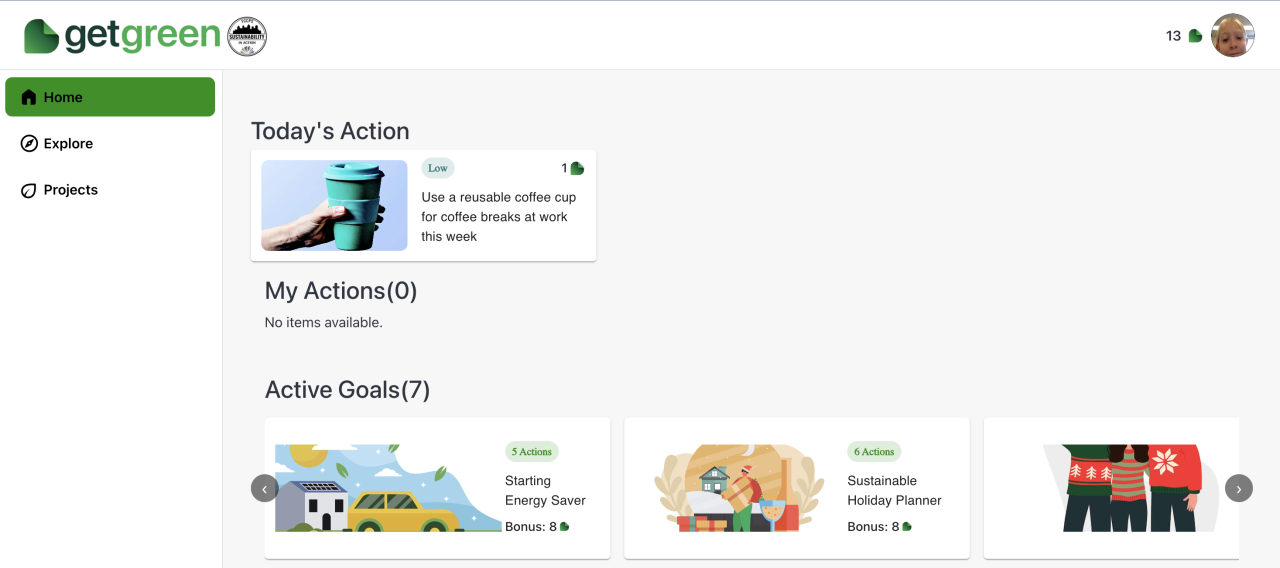
Task: Go to the Explore menu item
Action: point(68,144)
